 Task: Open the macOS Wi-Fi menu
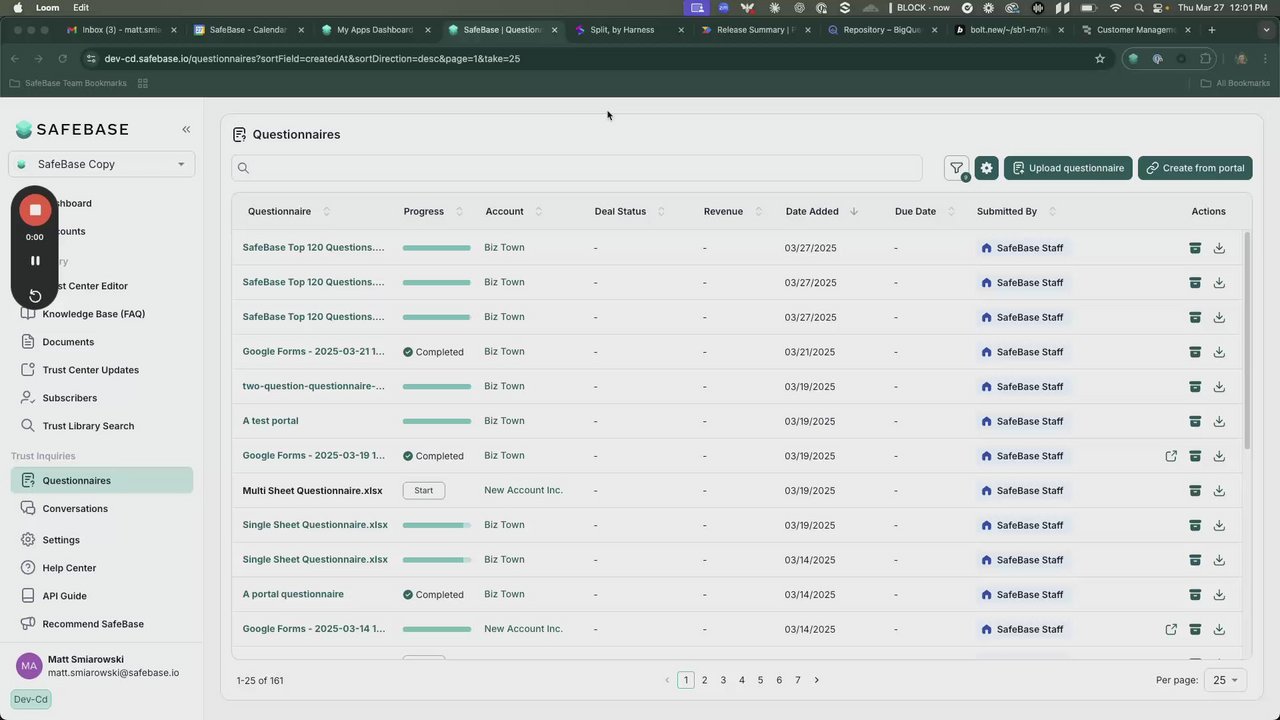click(x=1115, y=8)
